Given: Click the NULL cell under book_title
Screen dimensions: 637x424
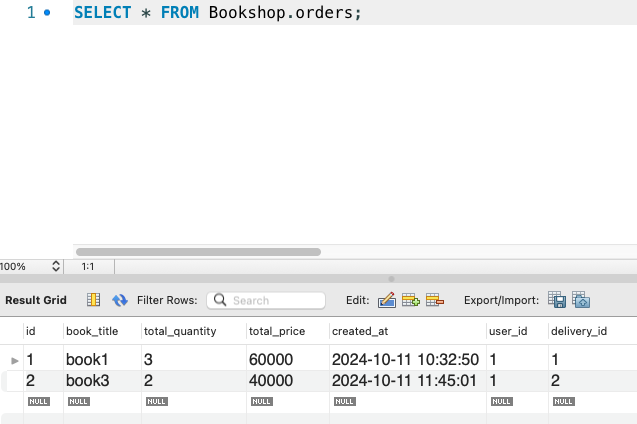Looking at the screenshot, I should click(x=78, y=401).
